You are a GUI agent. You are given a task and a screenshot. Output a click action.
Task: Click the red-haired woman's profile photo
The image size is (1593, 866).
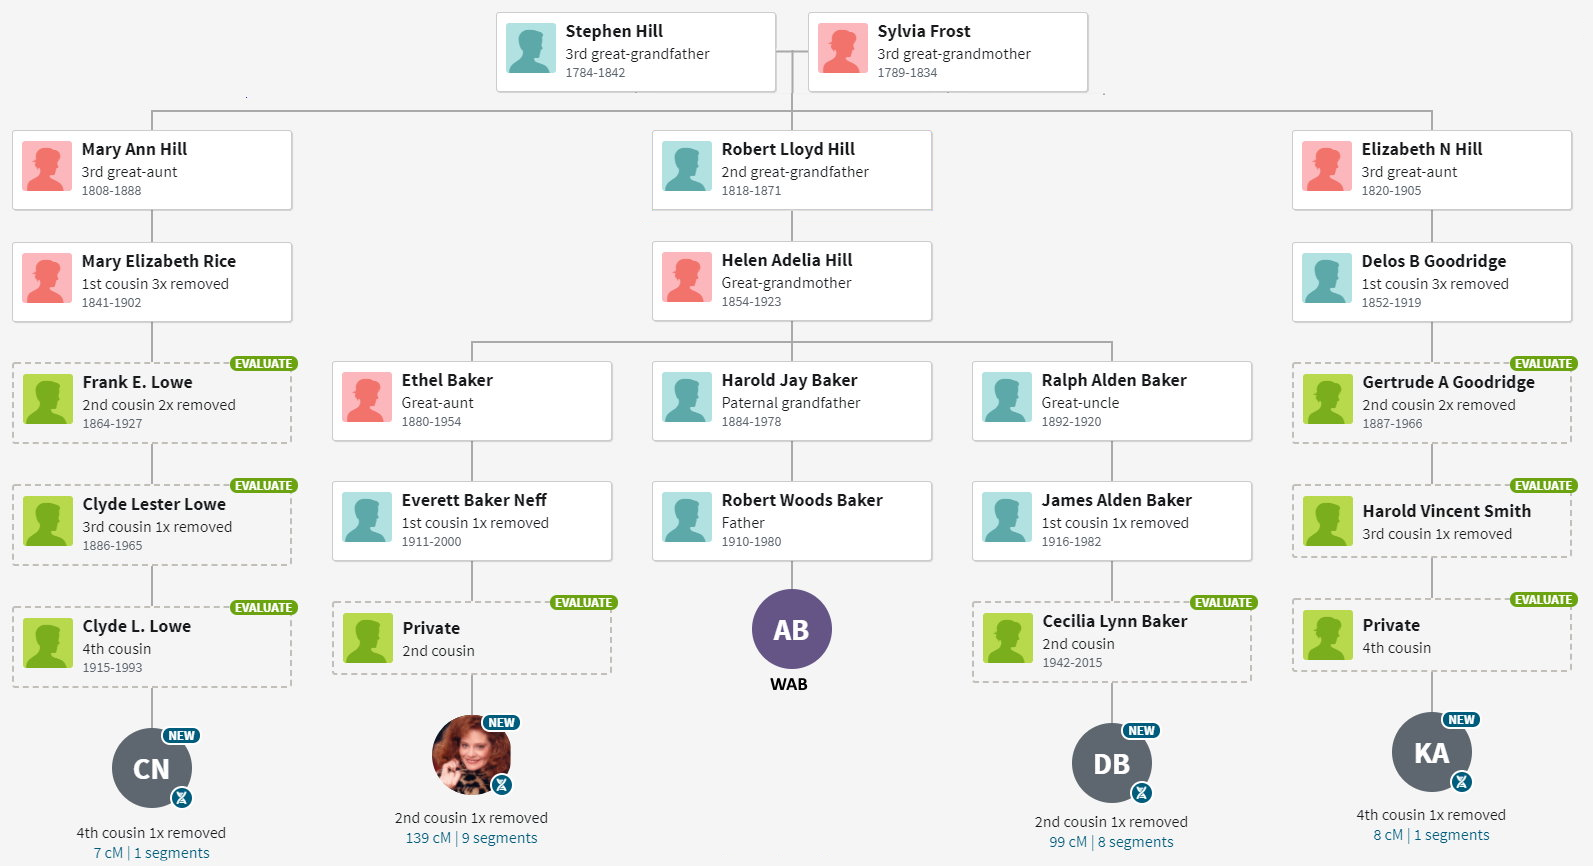pos(472,755)
